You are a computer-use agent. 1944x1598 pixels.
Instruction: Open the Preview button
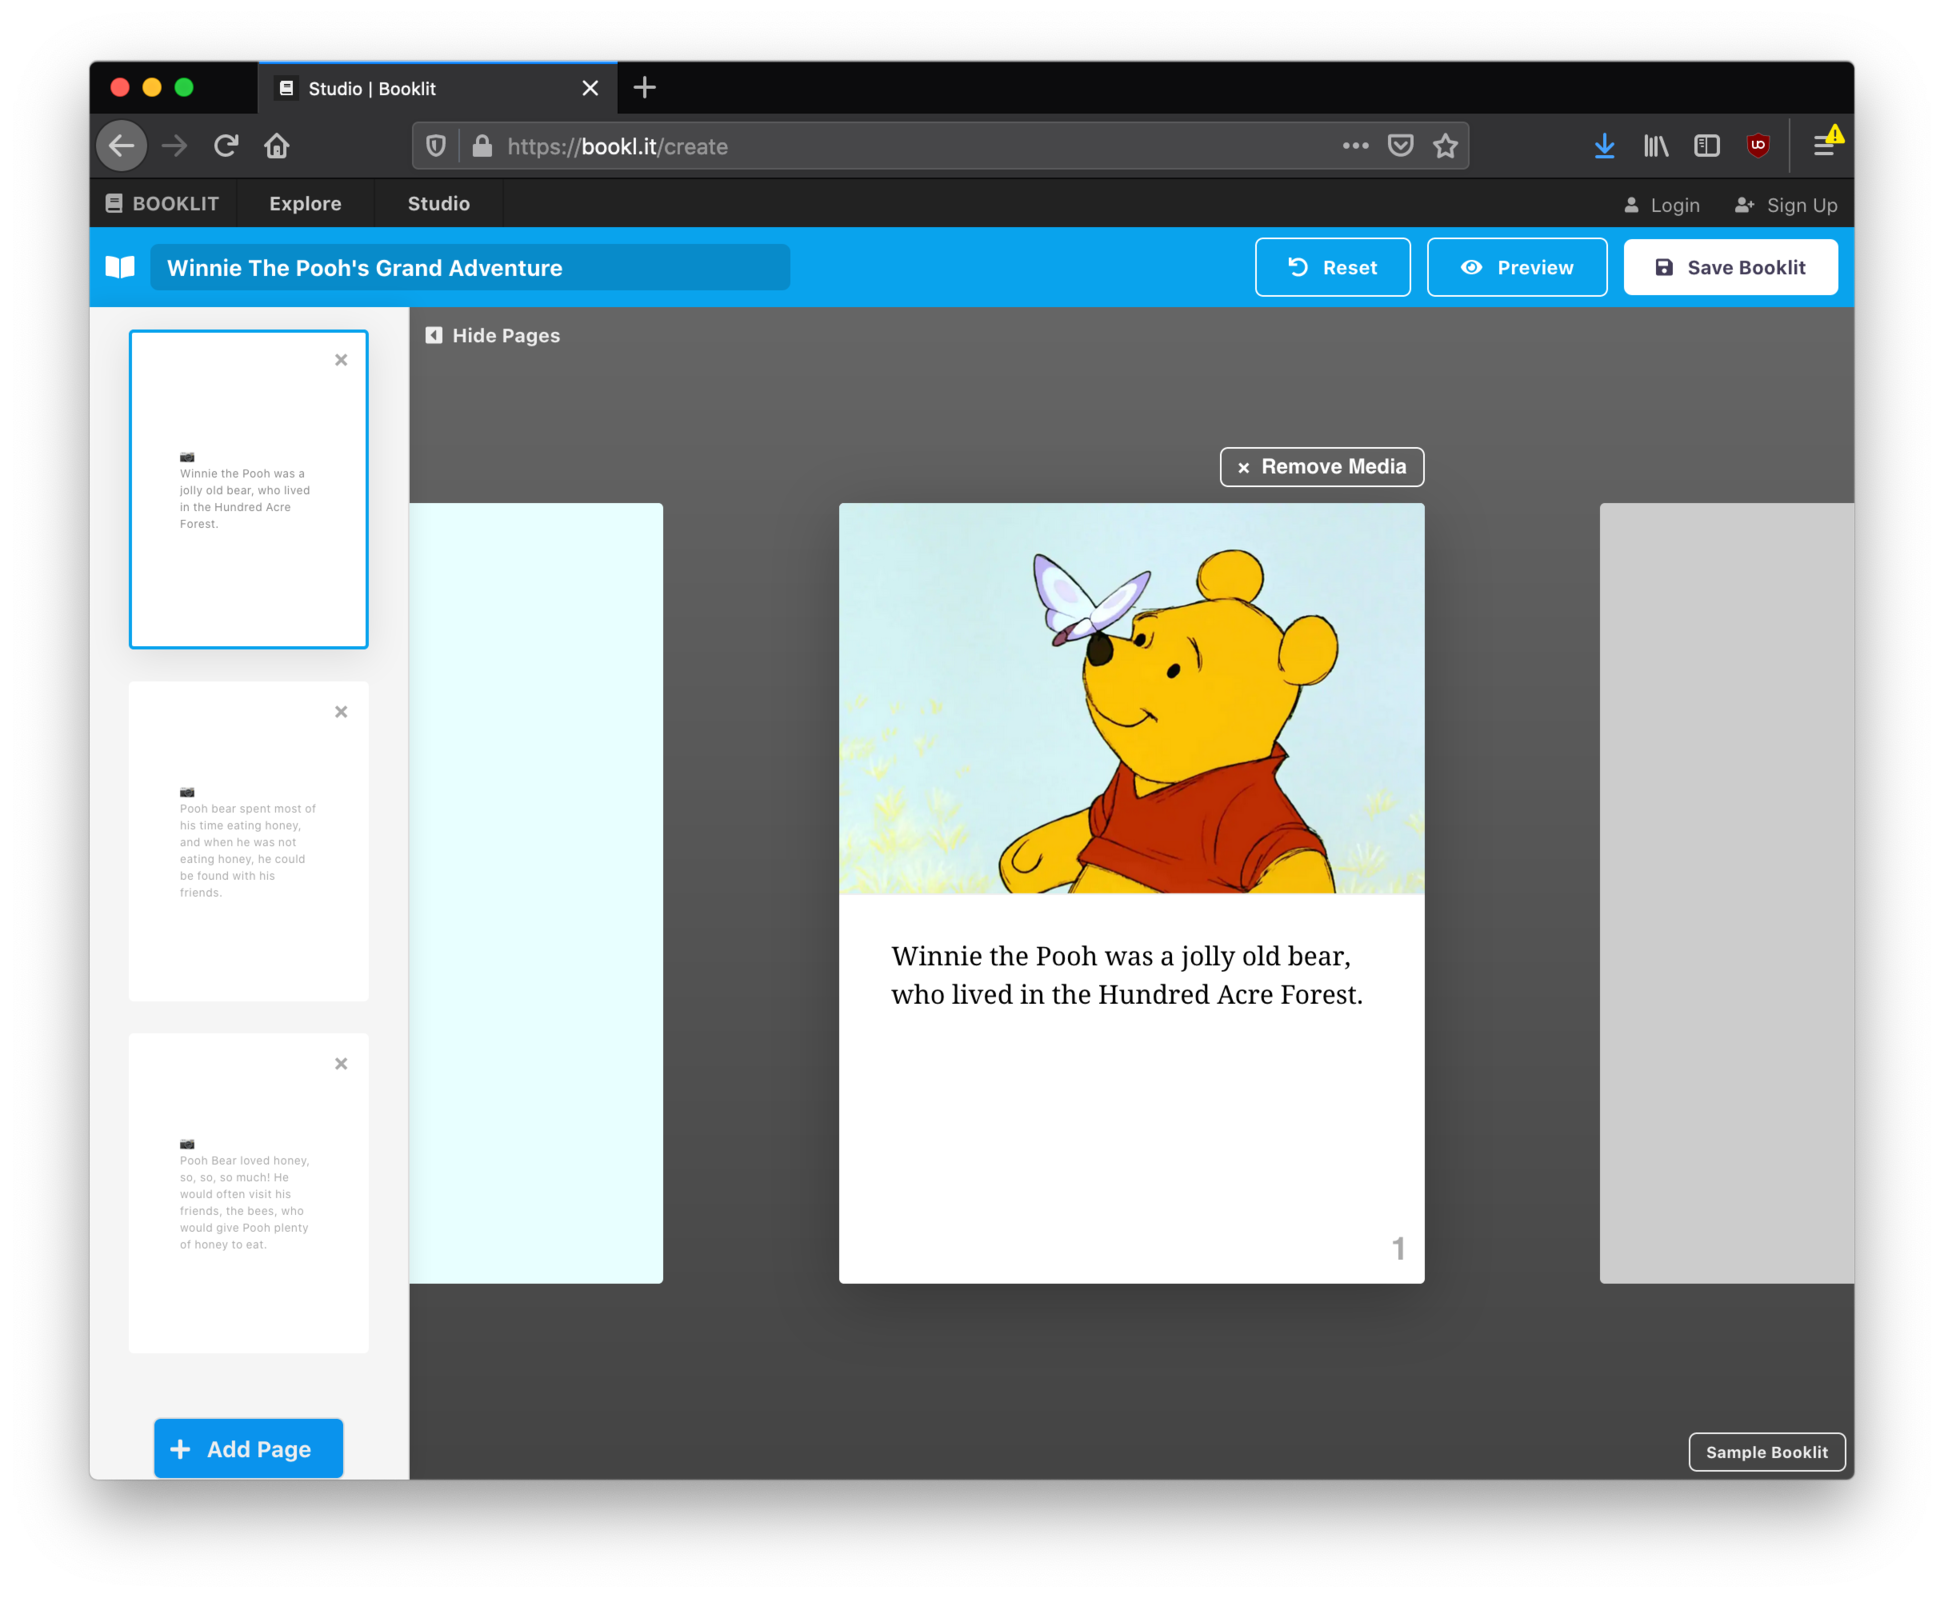pos(1516,267)
